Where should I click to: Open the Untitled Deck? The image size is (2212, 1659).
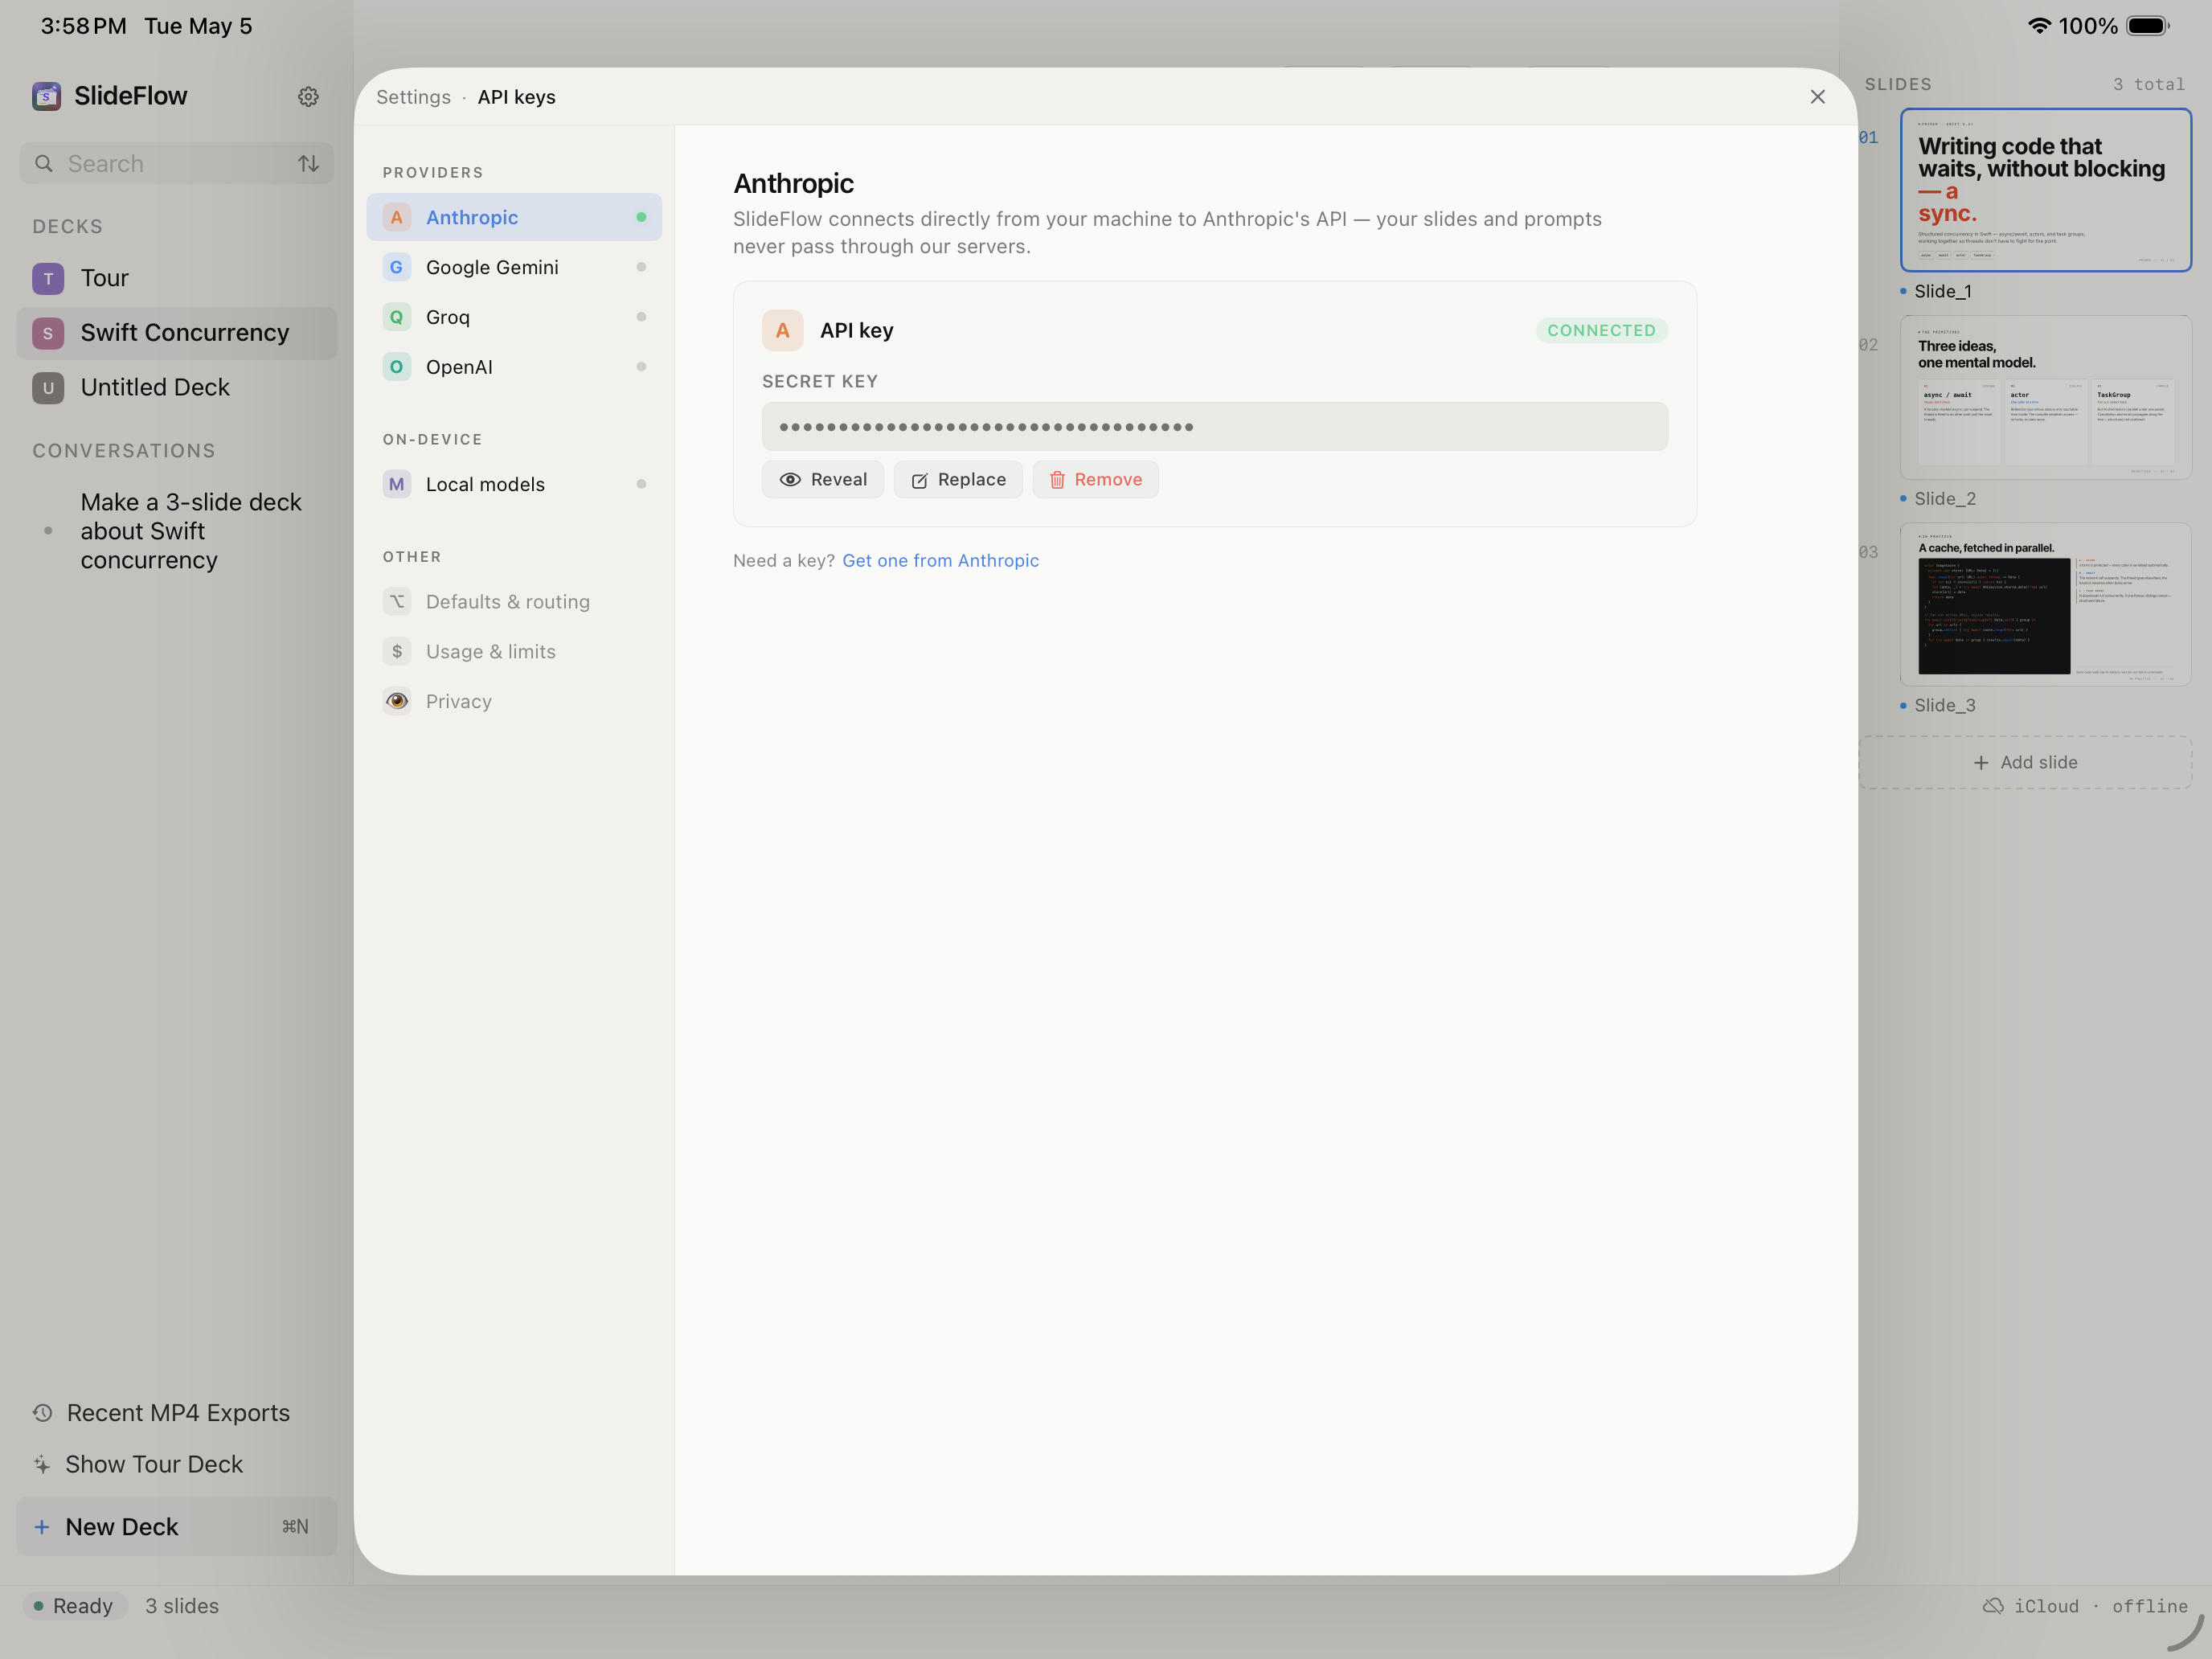[177, 388]
